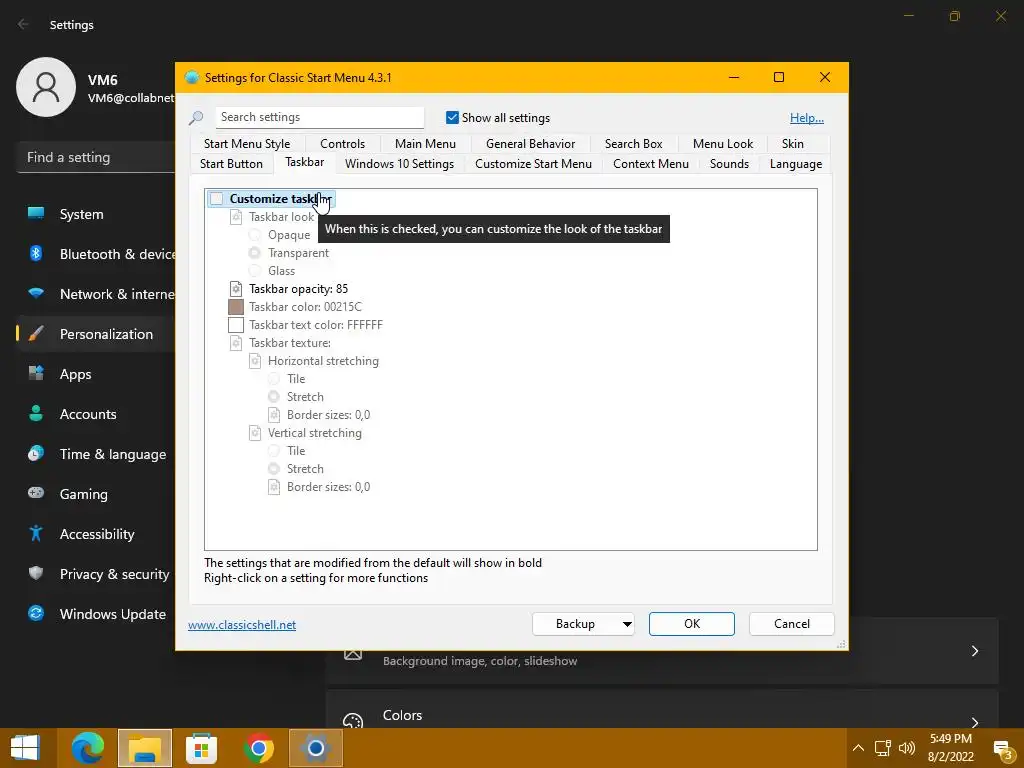Open the Sounds tab
Screen dimensions: 1024x768
pos(729,164)
